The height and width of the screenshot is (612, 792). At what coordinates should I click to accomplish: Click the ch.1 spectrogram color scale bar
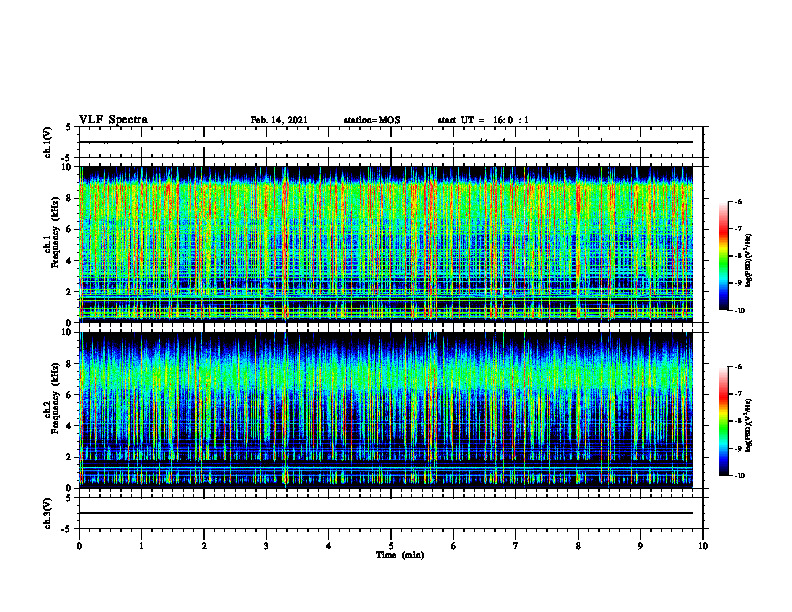[723, 256]
